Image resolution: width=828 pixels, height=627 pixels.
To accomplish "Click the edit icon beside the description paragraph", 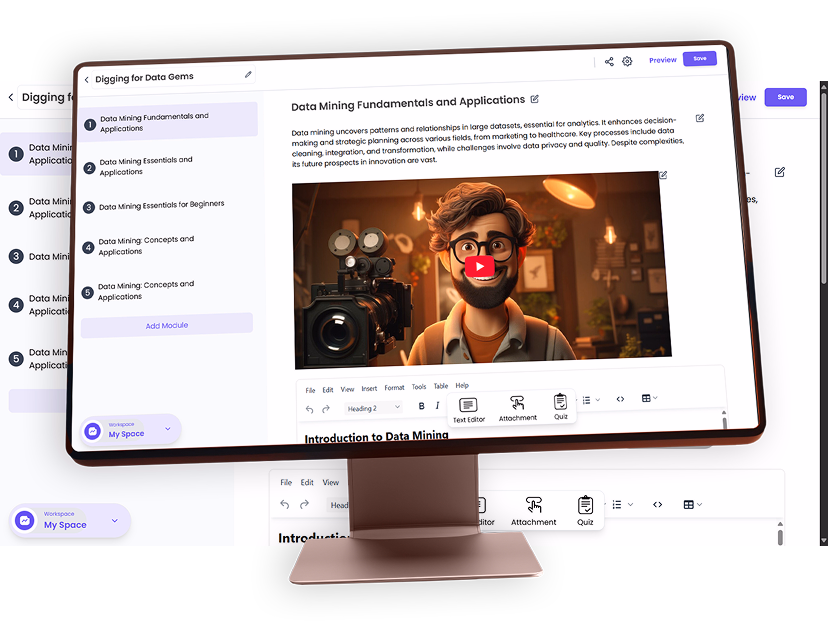I will (700, 118).
